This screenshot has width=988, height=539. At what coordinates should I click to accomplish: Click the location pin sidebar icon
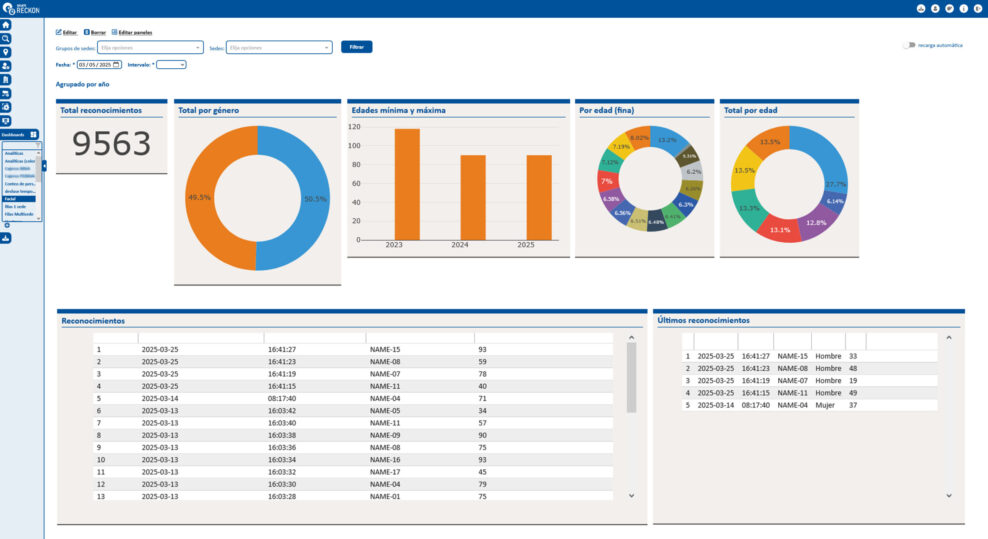coord(6,52)
